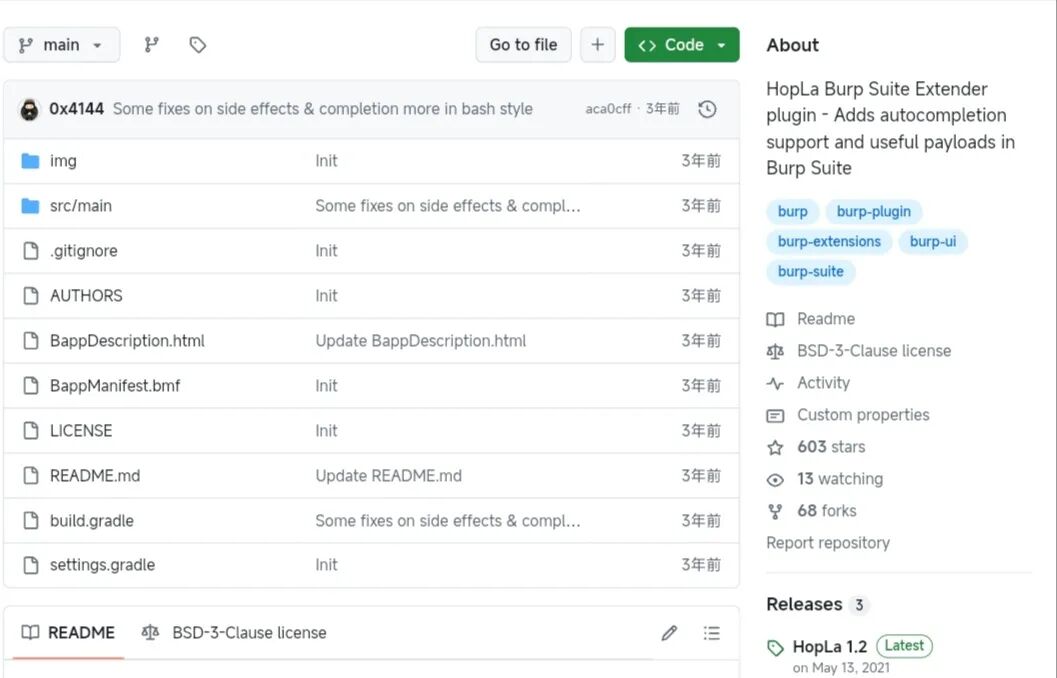Open the build.gradle file

[x=92, y=520]
